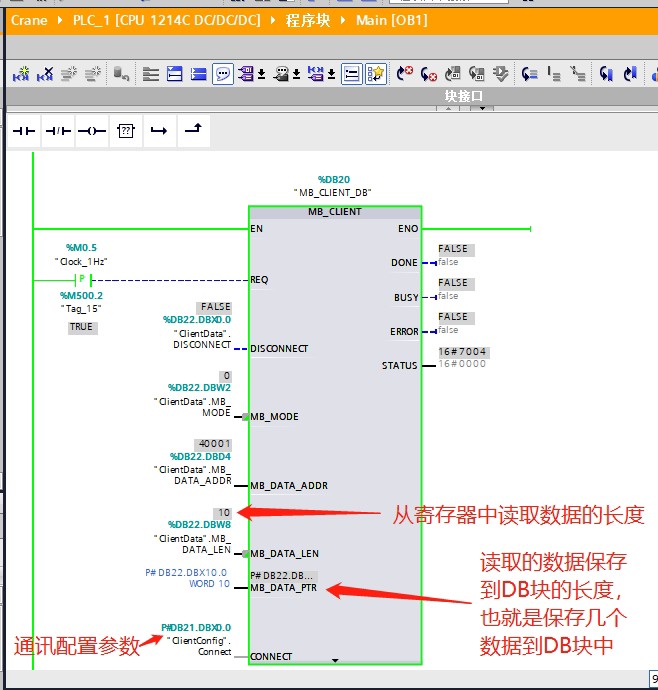This screenshot has width=658, height=690.
Task: Insert an output coil instruction
Action: click(92, 131)
